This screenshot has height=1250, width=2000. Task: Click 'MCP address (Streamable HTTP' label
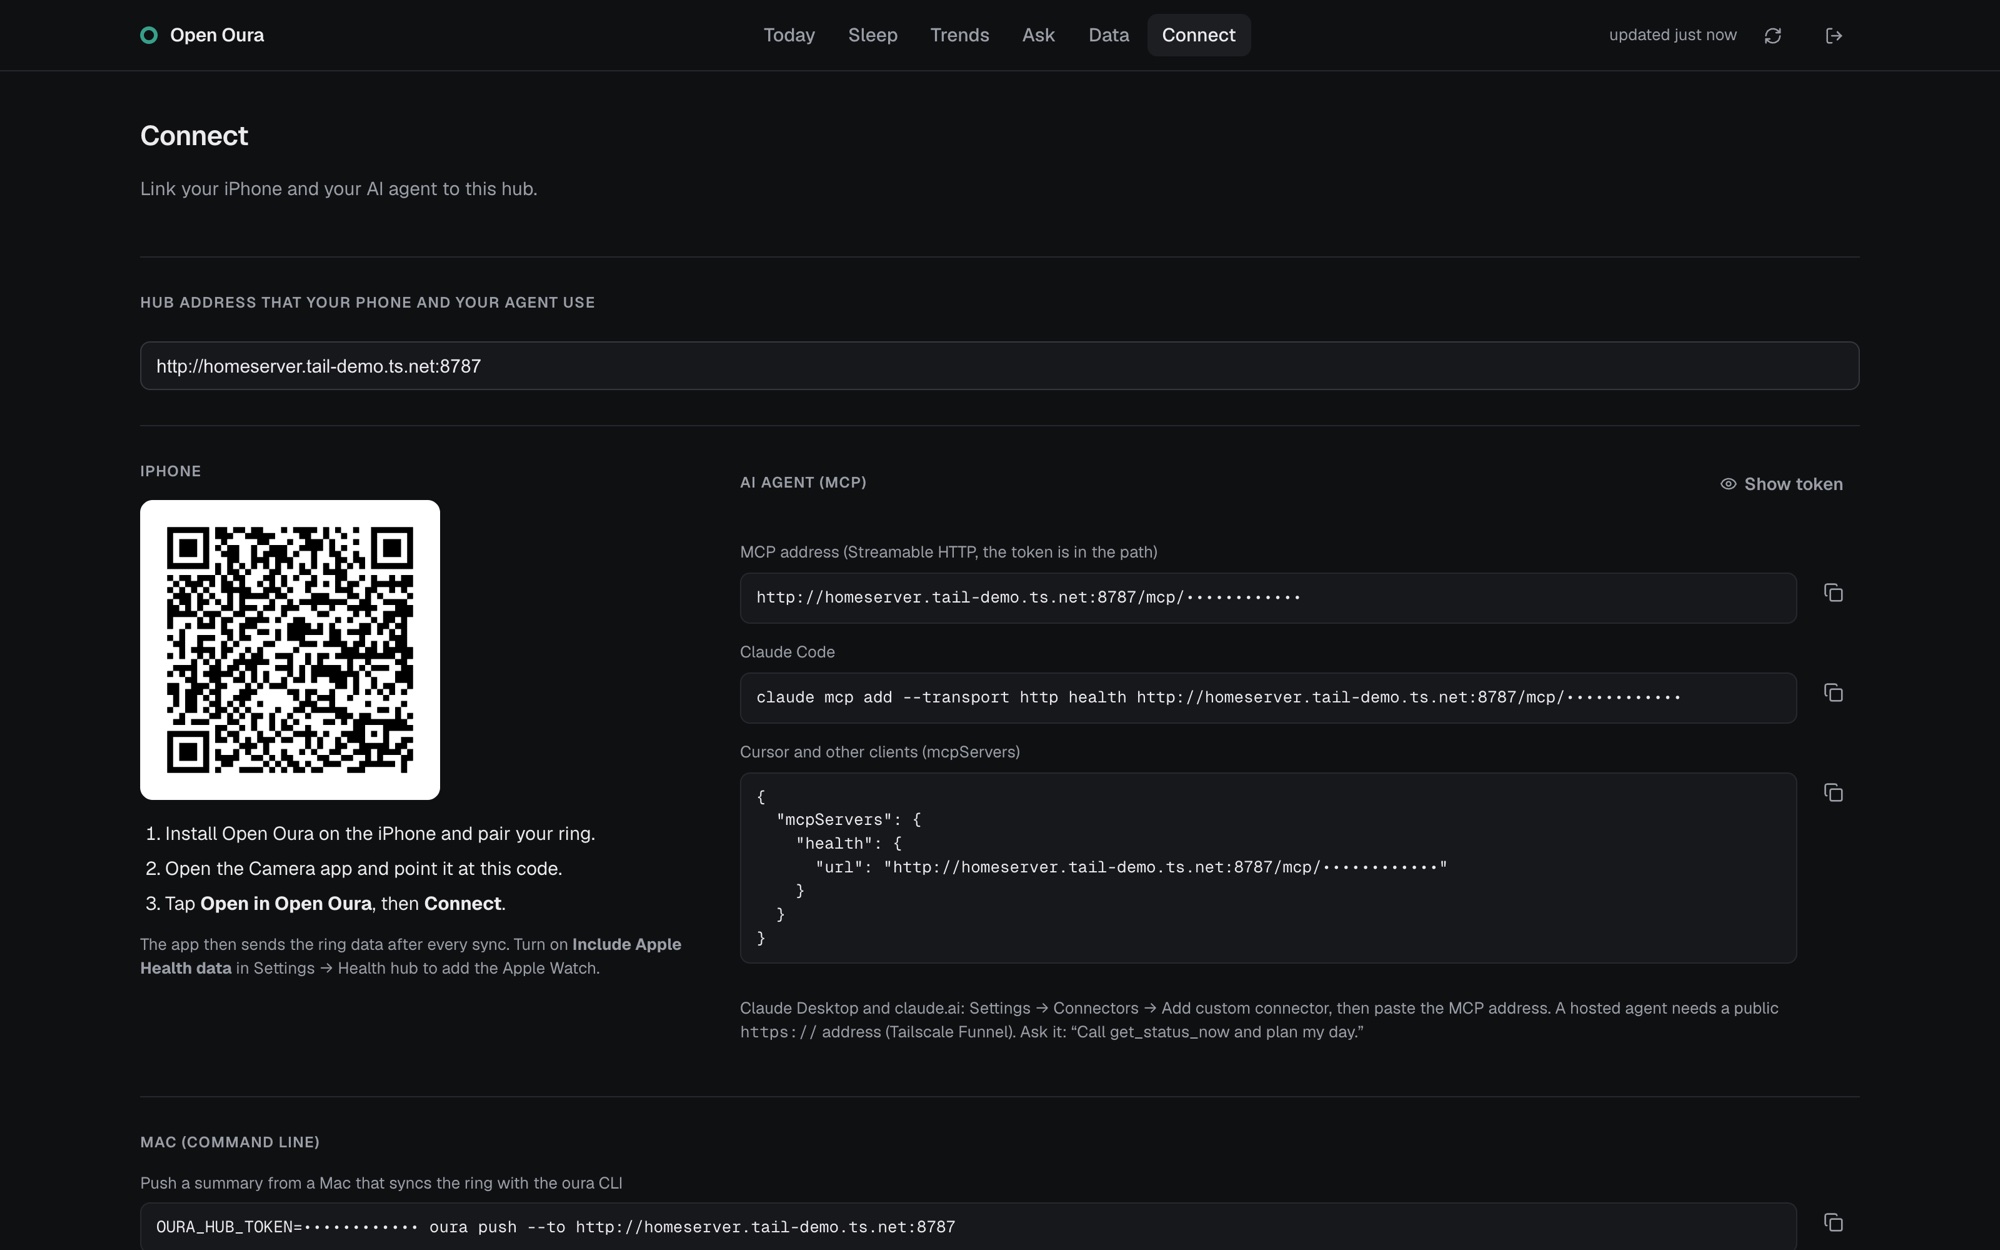coord(948,552)
